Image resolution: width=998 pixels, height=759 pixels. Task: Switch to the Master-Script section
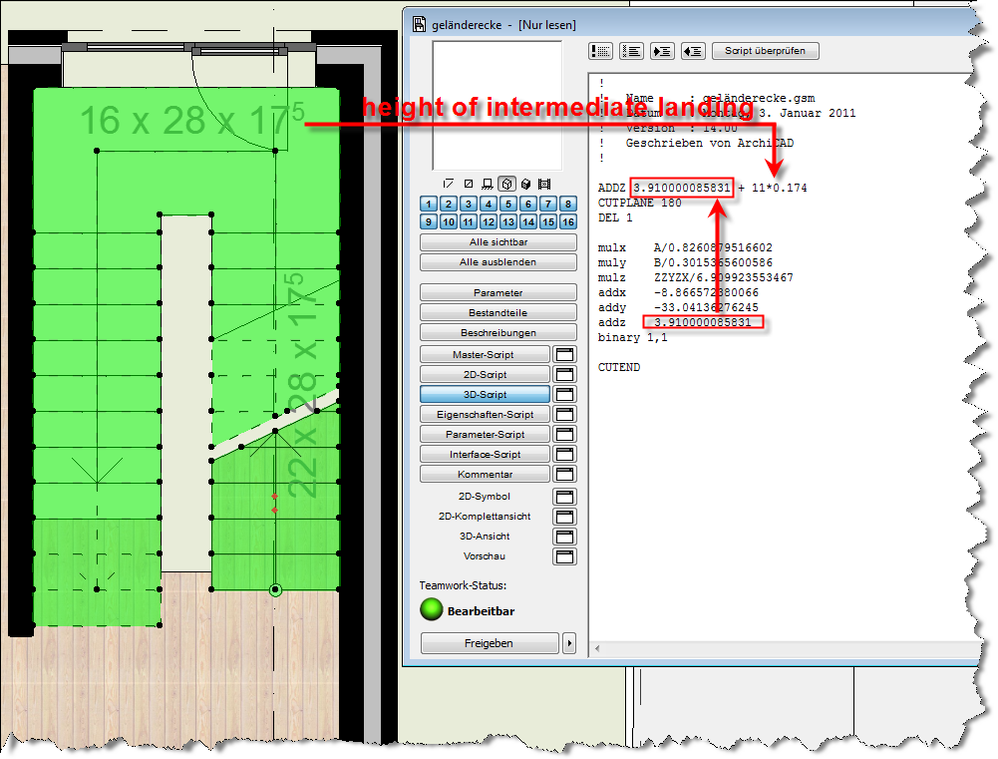(484, 355)
